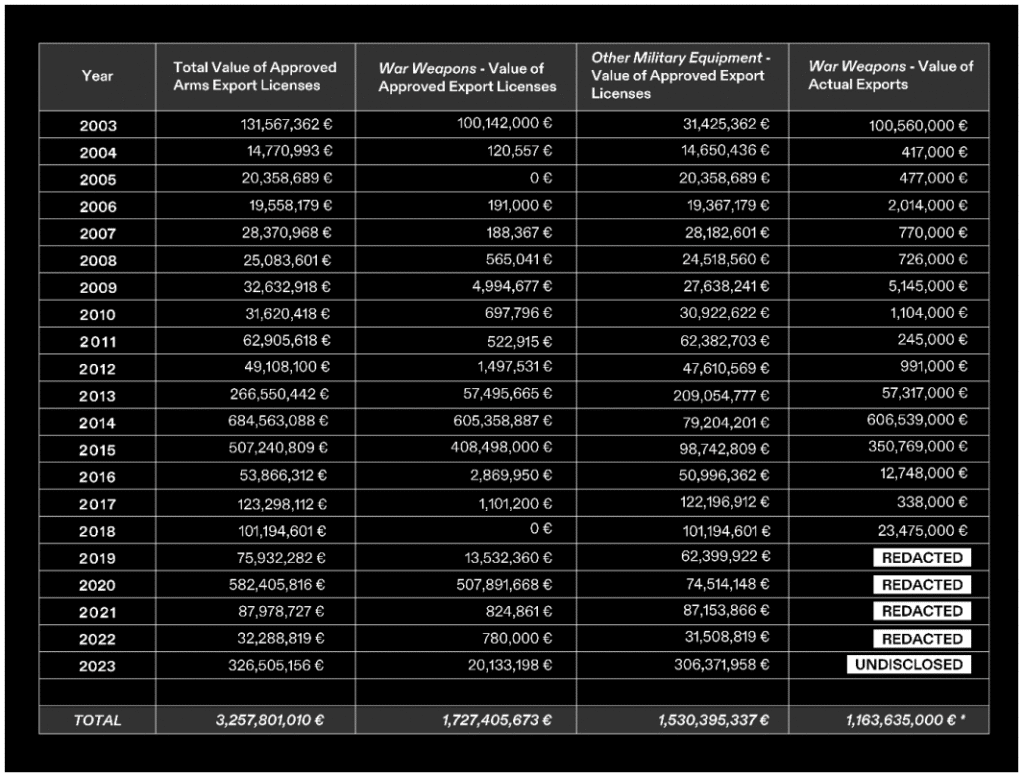Viewport: 1024px width, 778px height.
Task: Select the grand total 3,257,801,010 € cell
Action: 268,720
